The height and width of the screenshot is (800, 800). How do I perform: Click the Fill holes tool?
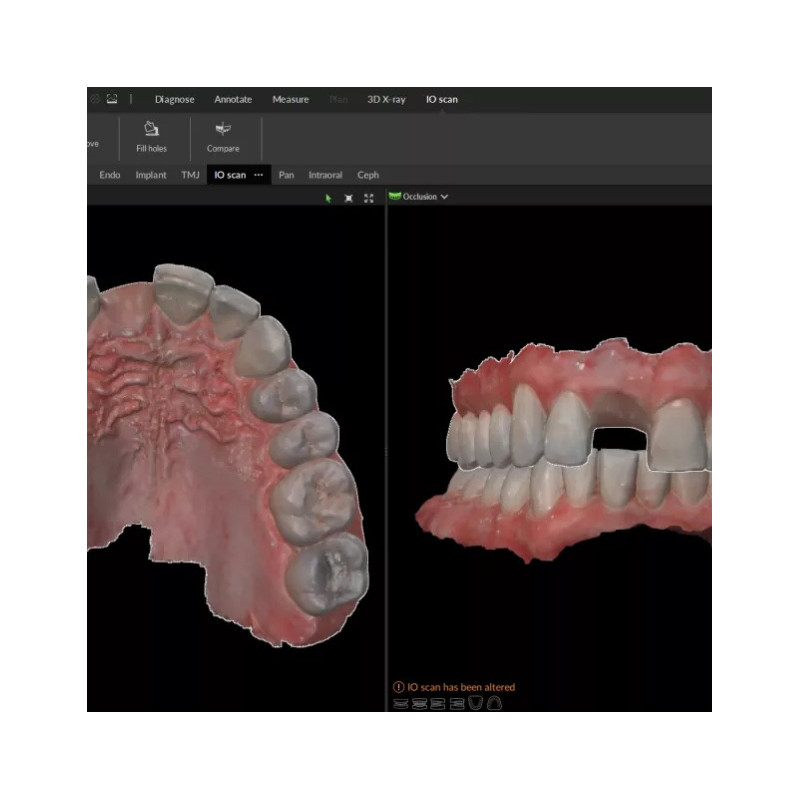[151, 137]
